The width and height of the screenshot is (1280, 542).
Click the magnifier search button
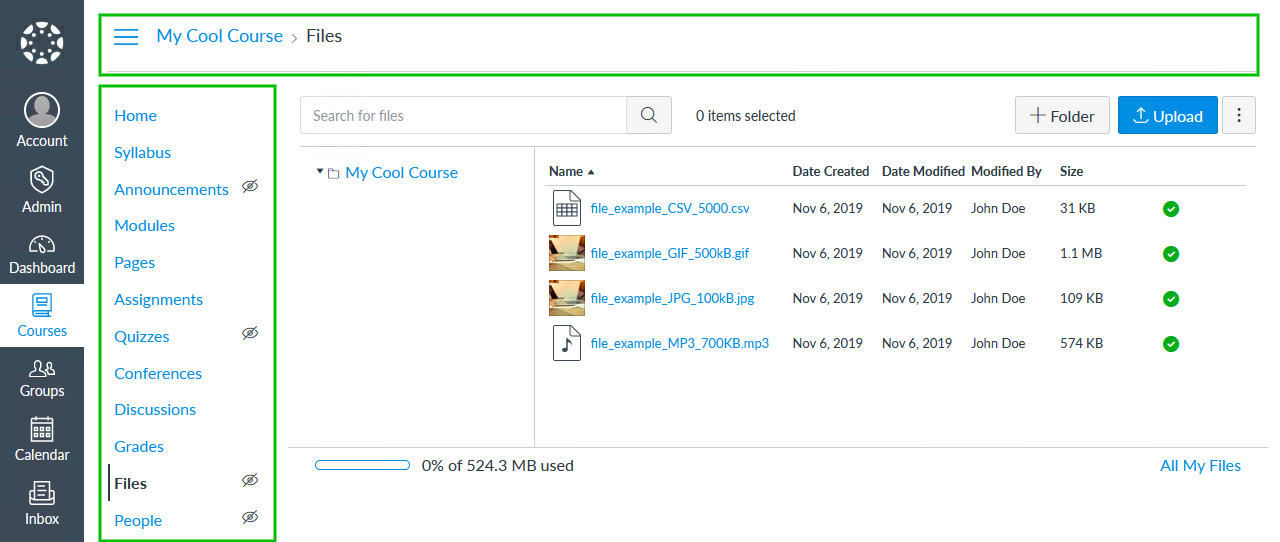[649, 115]
